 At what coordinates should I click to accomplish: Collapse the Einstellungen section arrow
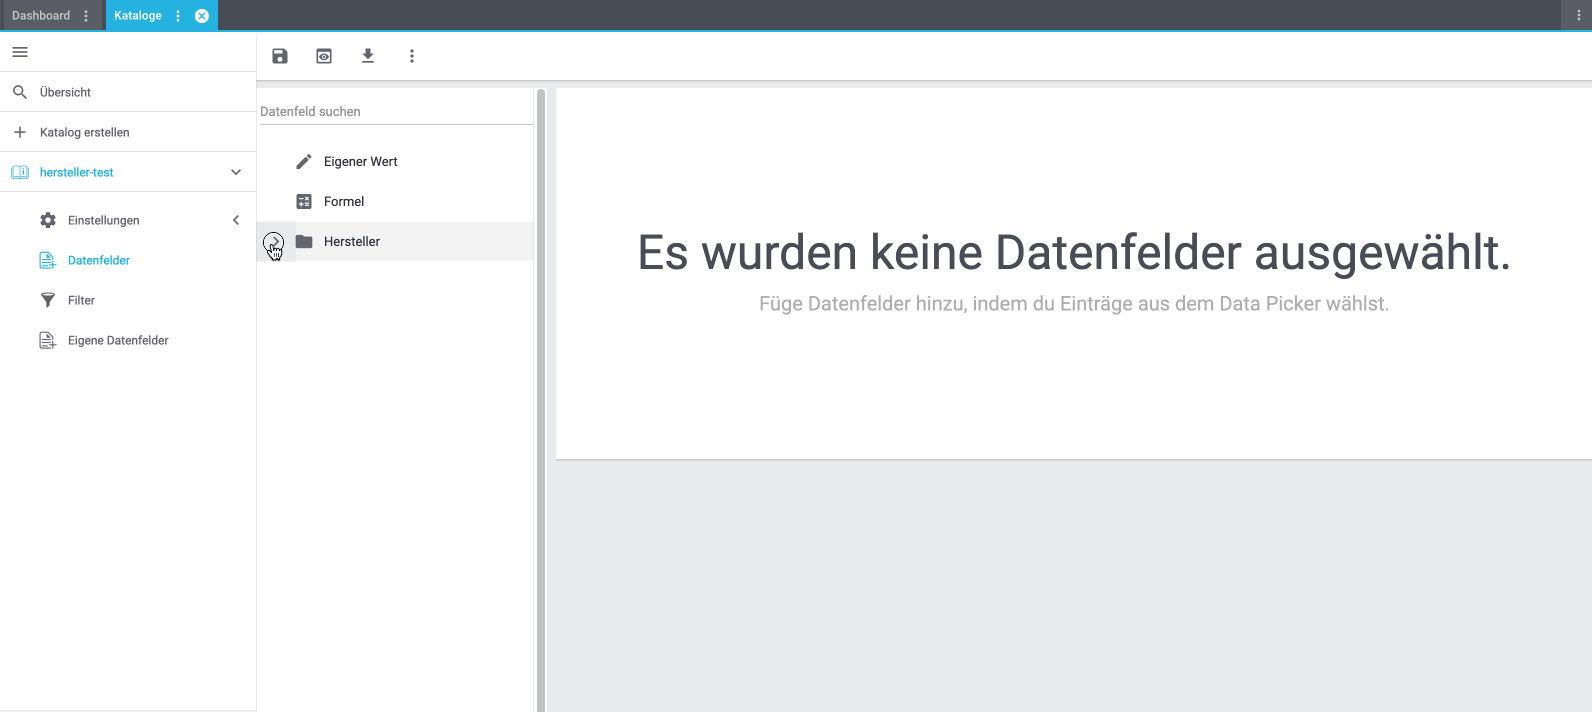(236, 220)
